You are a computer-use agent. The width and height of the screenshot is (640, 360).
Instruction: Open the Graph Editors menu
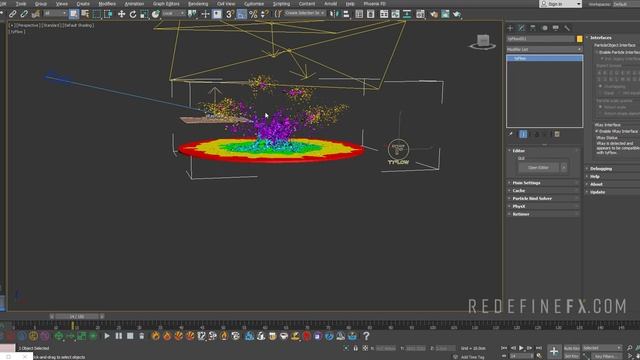166,4
